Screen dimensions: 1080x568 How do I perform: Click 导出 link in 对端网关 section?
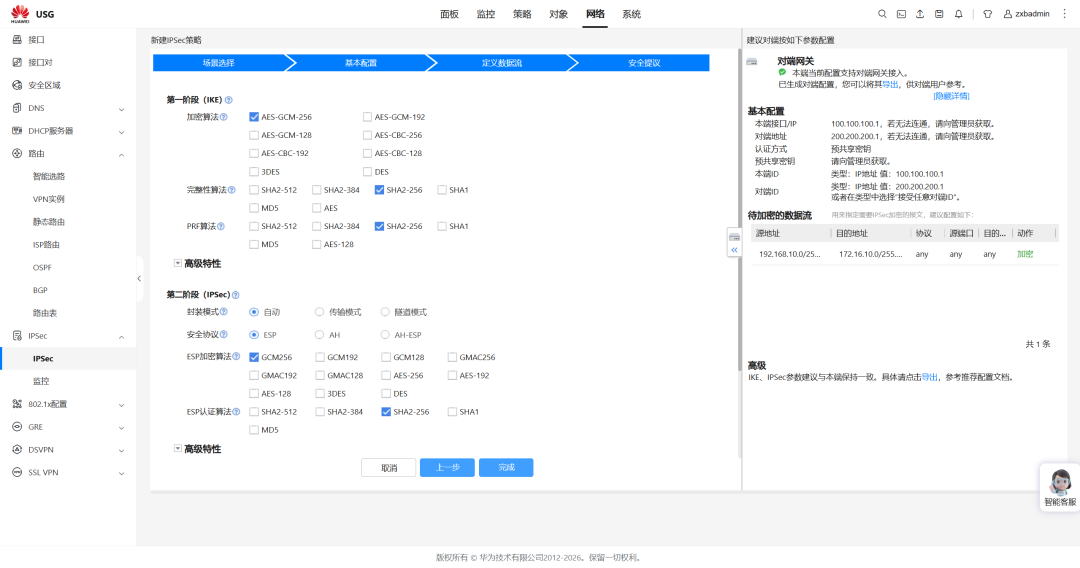[891, 84]
